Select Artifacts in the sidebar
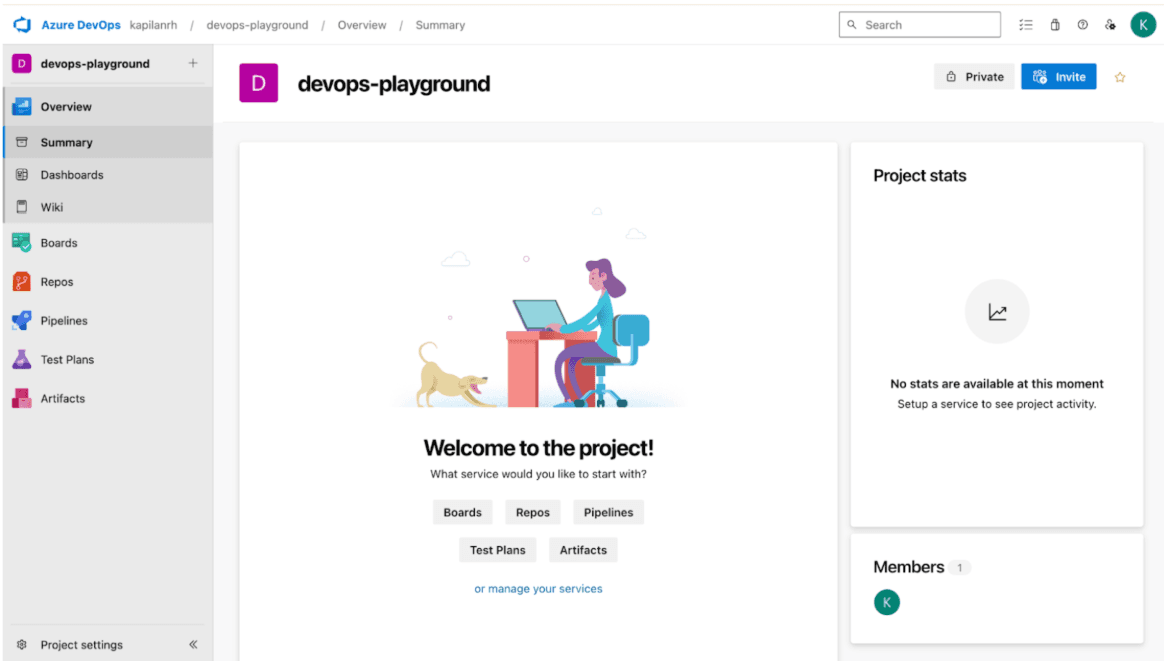The image size is (1164, 672). 62,398
